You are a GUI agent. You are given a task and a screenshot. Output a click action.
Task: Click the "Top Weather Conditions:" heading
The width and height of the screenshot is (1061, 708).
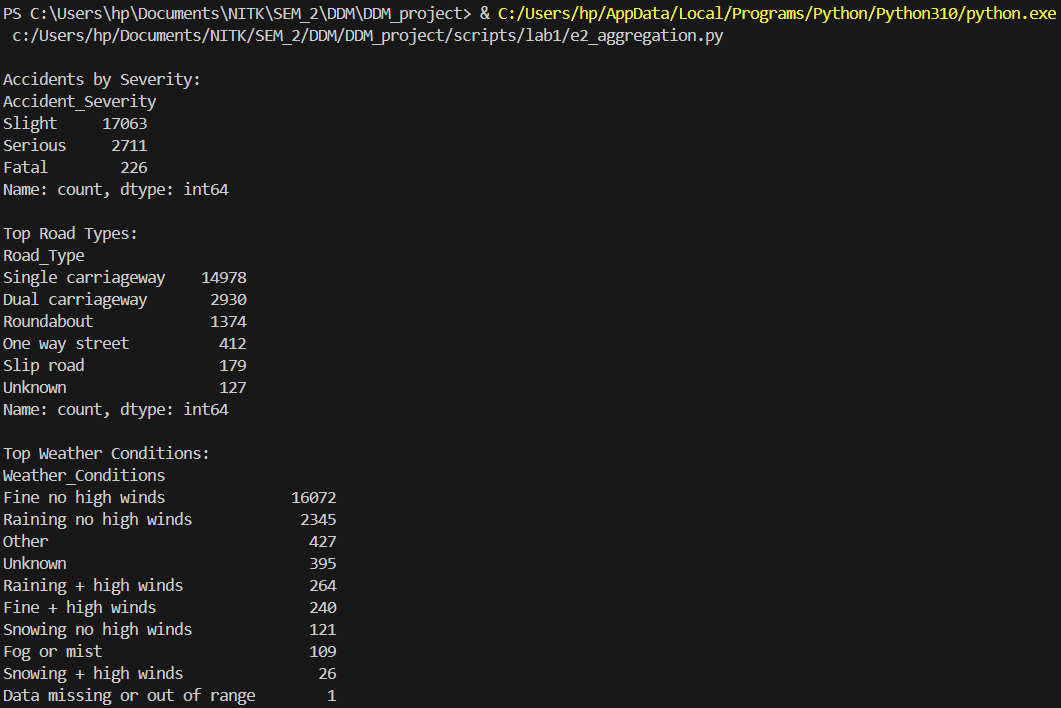[106, 453]
